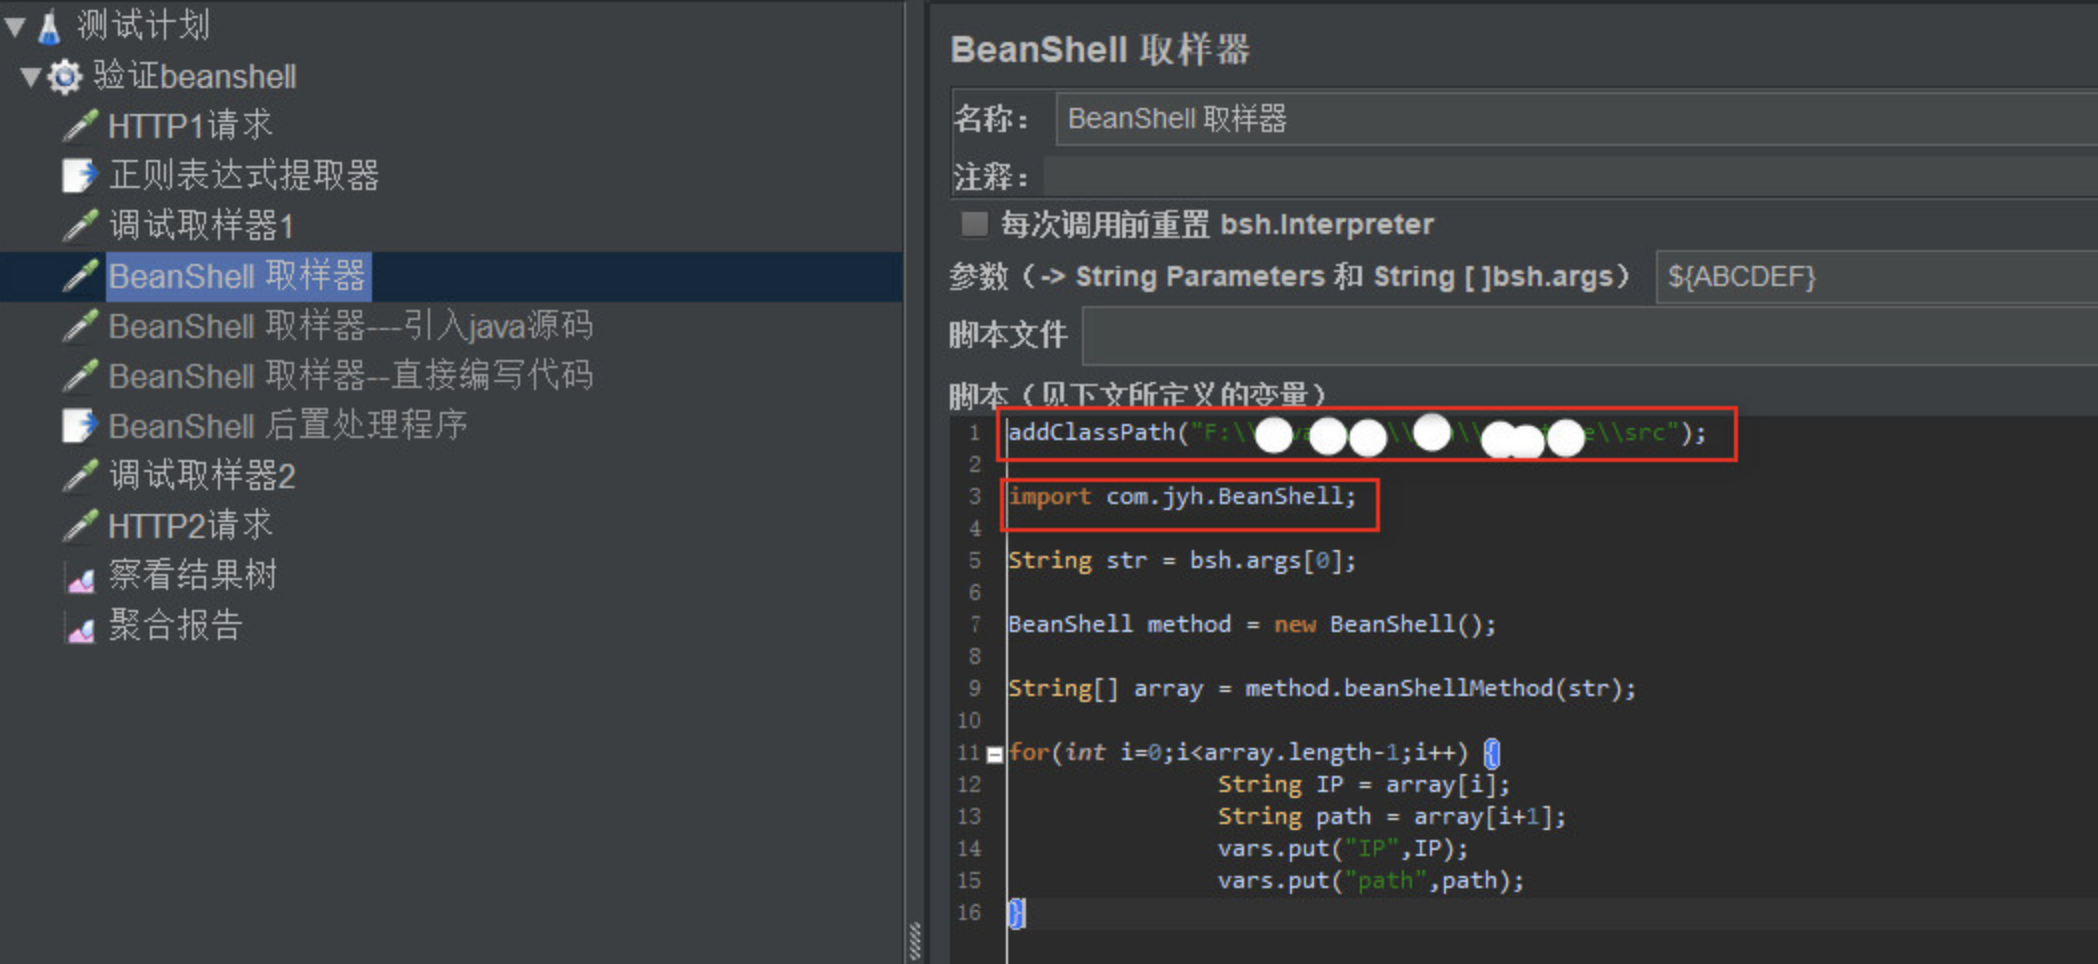Click the vars.put("IP",IP) line
2098x964 pixels.
point(1343,849)
